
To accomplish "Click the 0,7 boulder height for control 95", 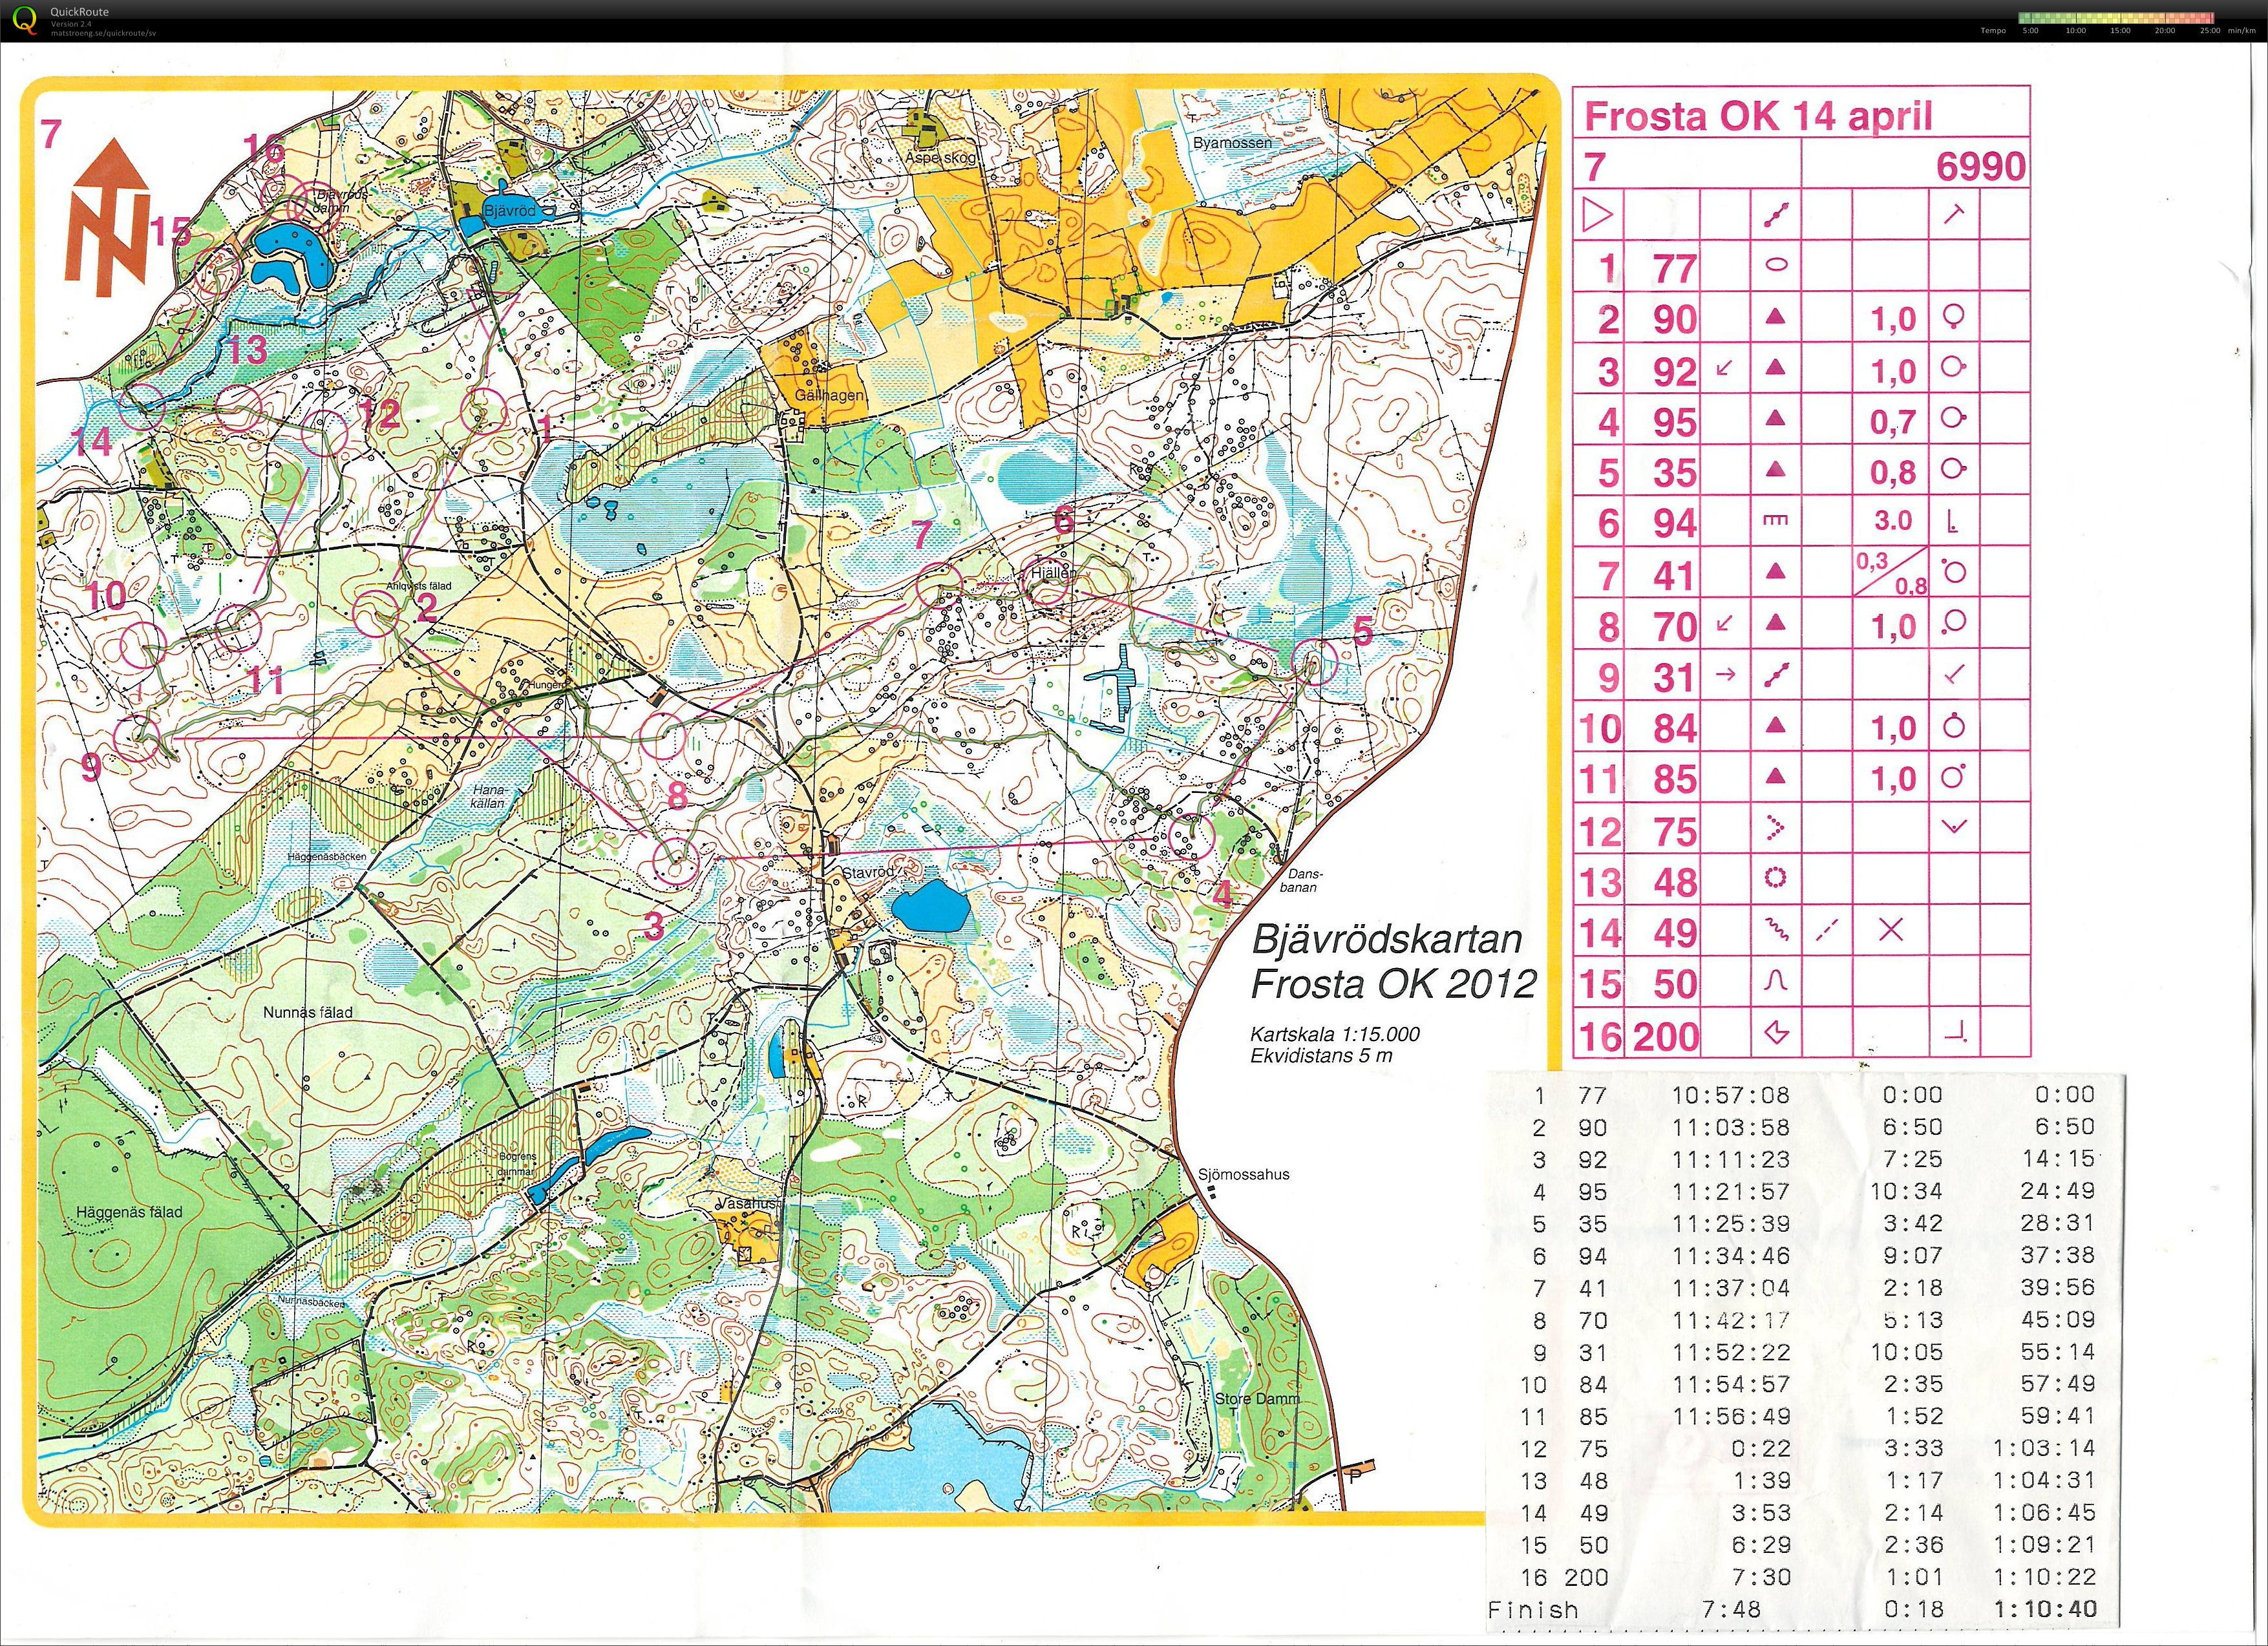I will [1893, 423].
